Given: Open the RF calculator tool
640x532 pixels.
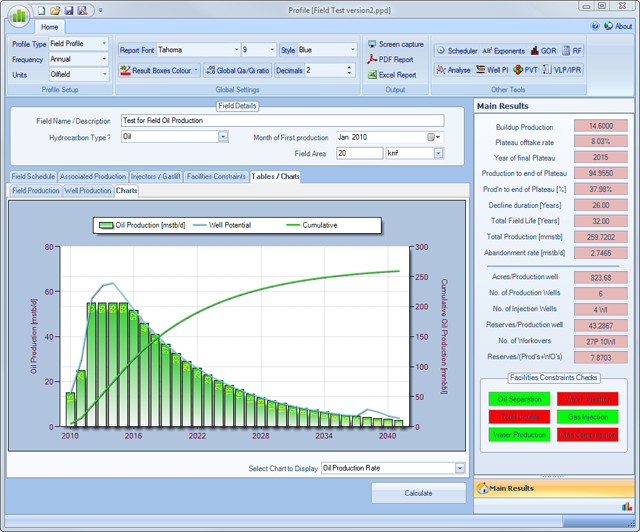Looking at the screenshot, I should click(x=572, y=51).
